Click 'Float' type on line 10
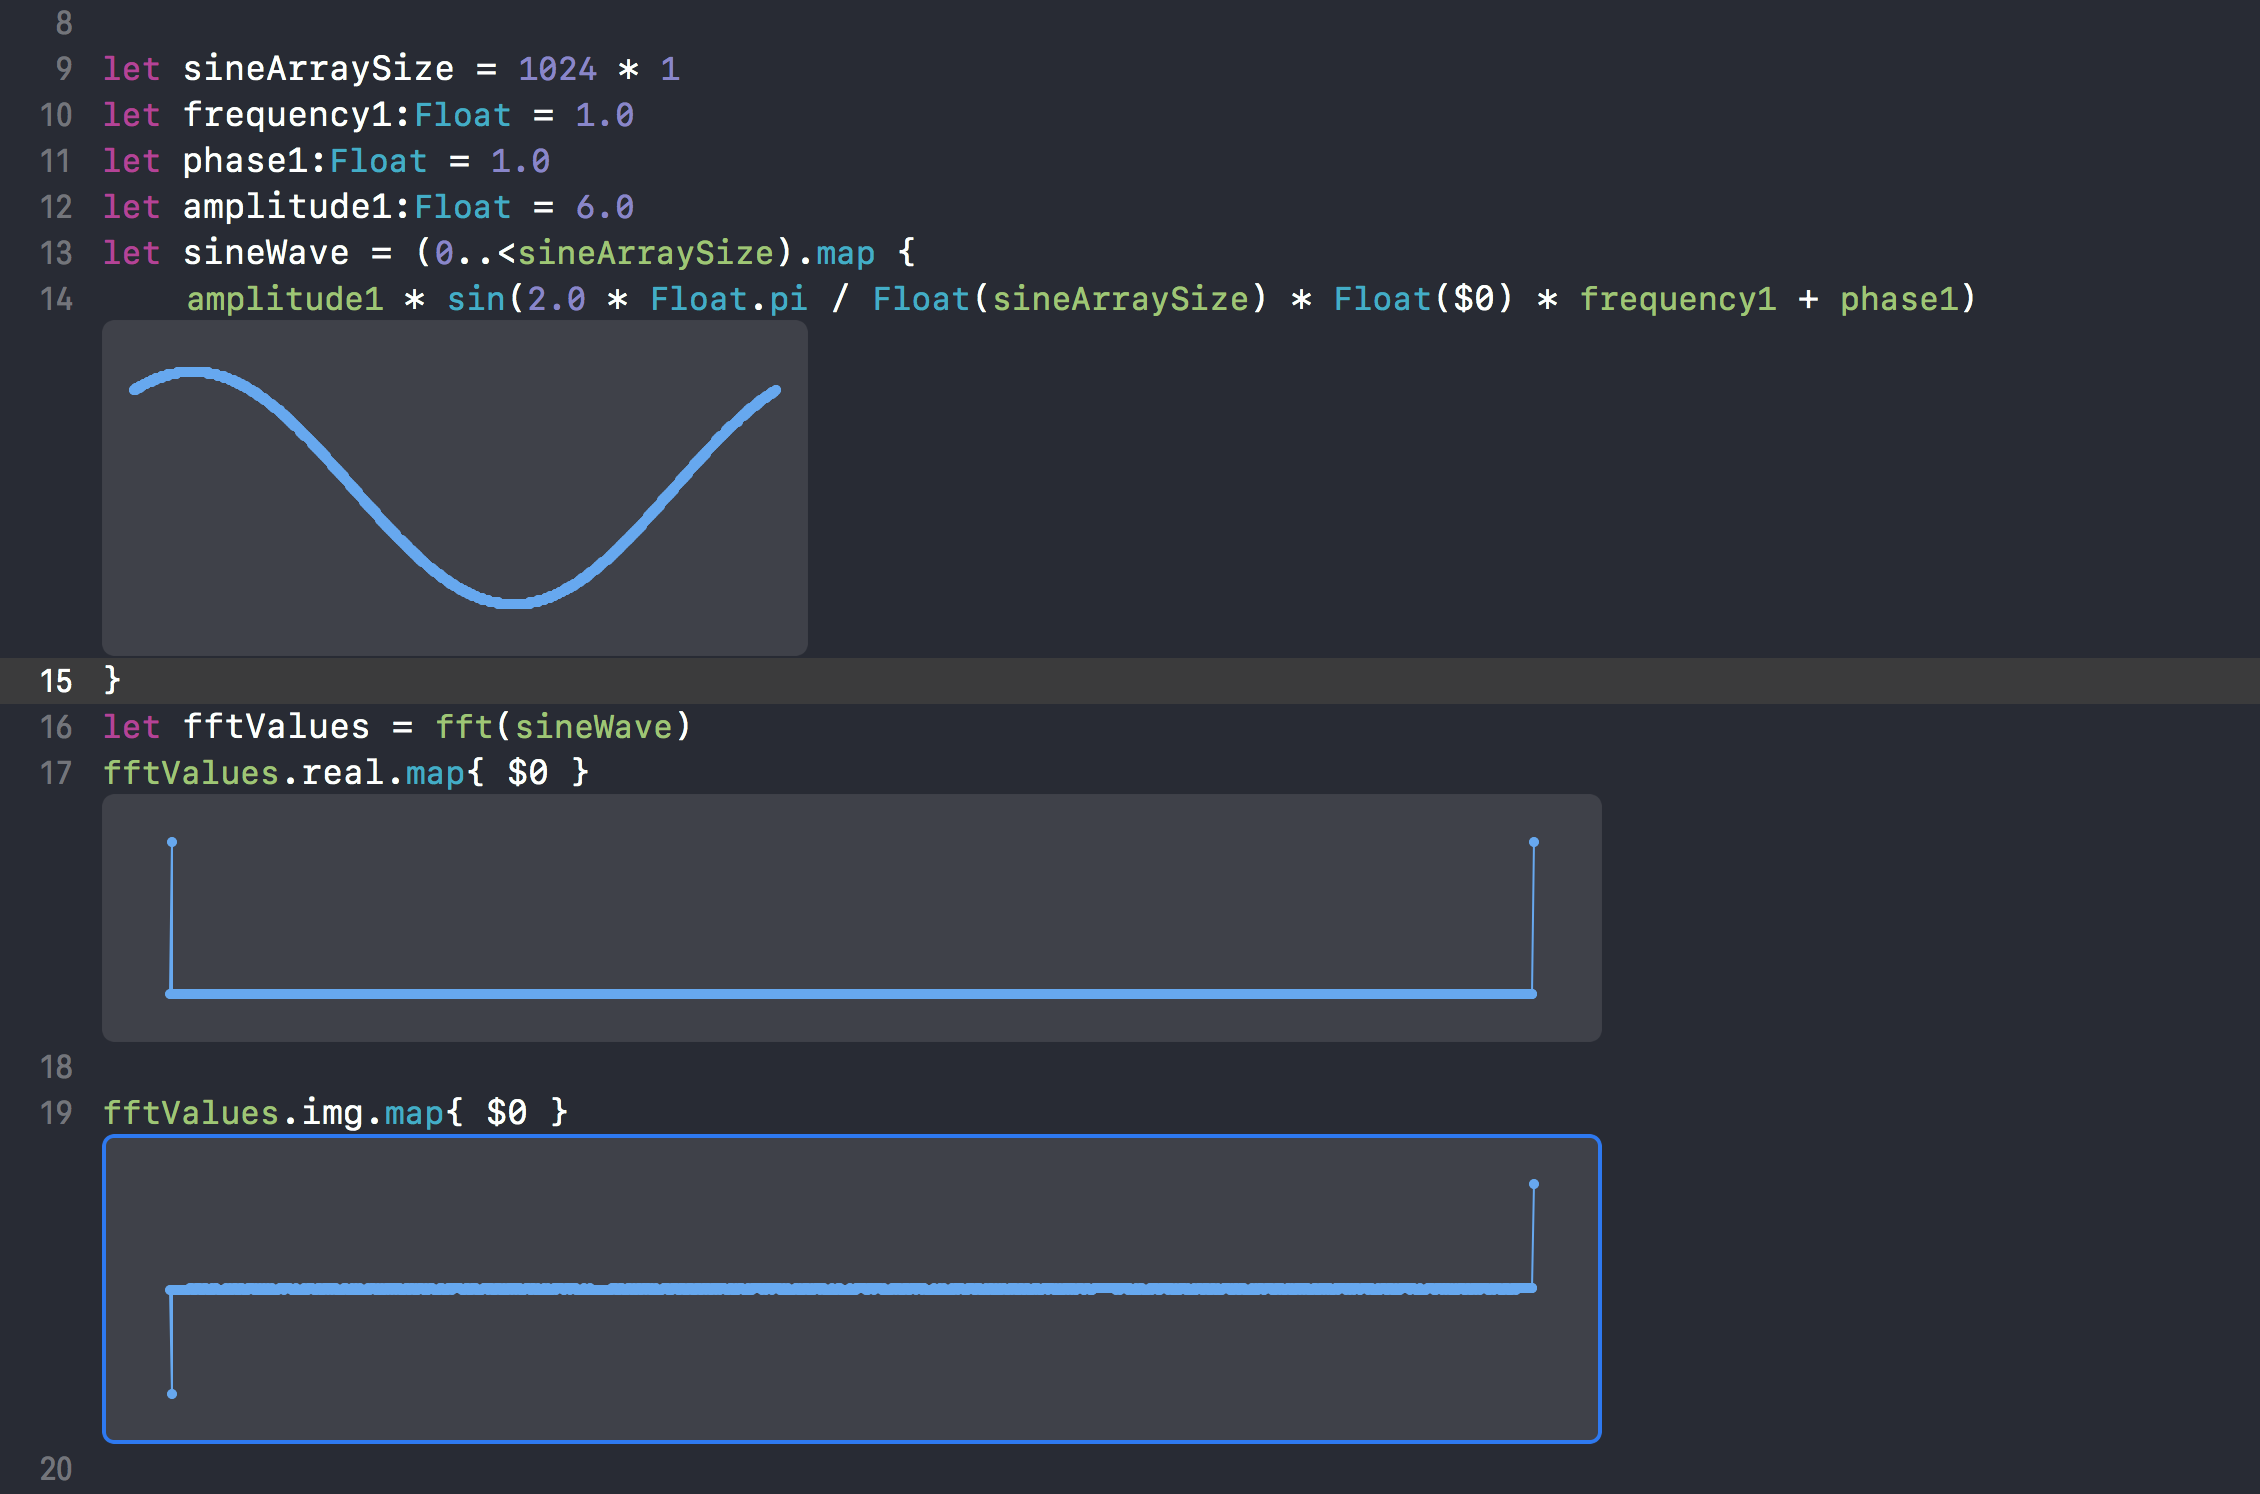This screenshot has width=2260, height=1494. 463,115
